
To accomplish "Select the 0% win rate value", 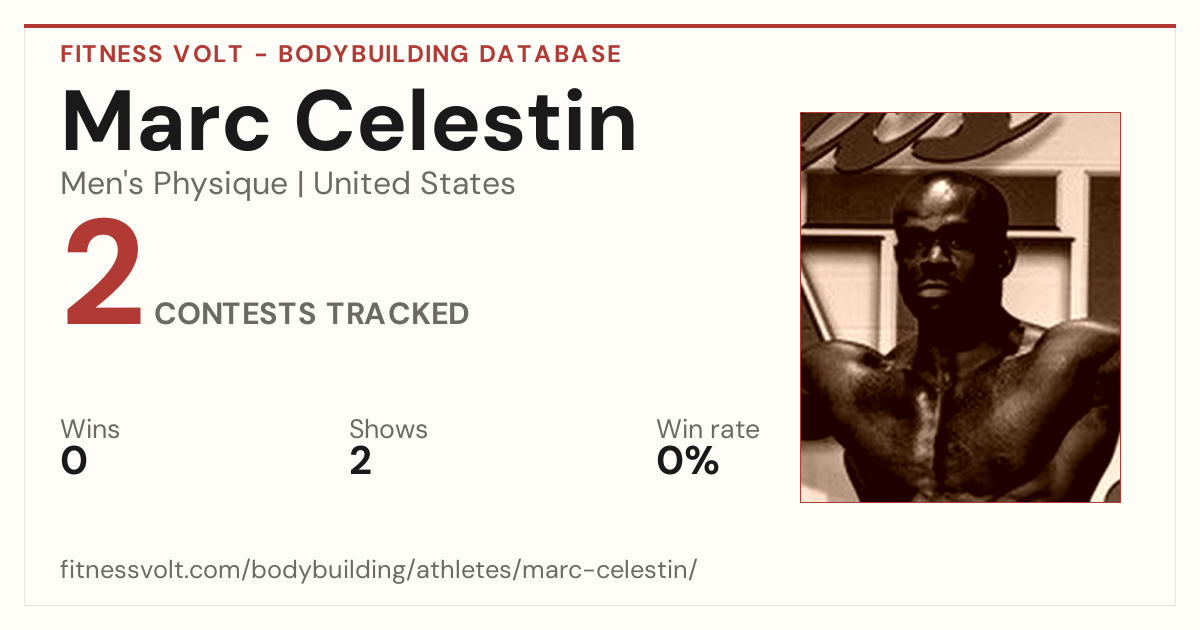I will (x=688, y=461).
